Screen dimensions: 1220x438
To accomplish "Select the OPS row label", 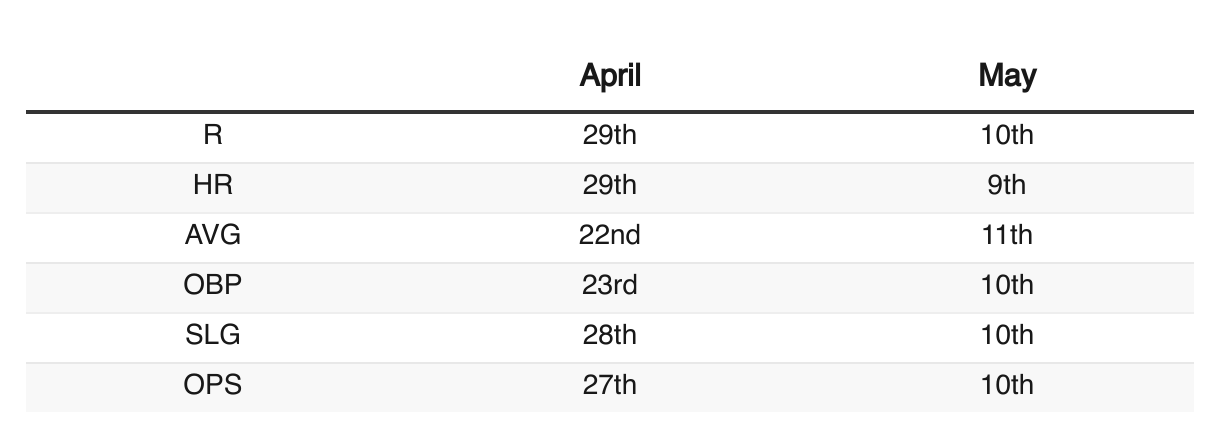I will pyautogui.click(x=213, y=386).
